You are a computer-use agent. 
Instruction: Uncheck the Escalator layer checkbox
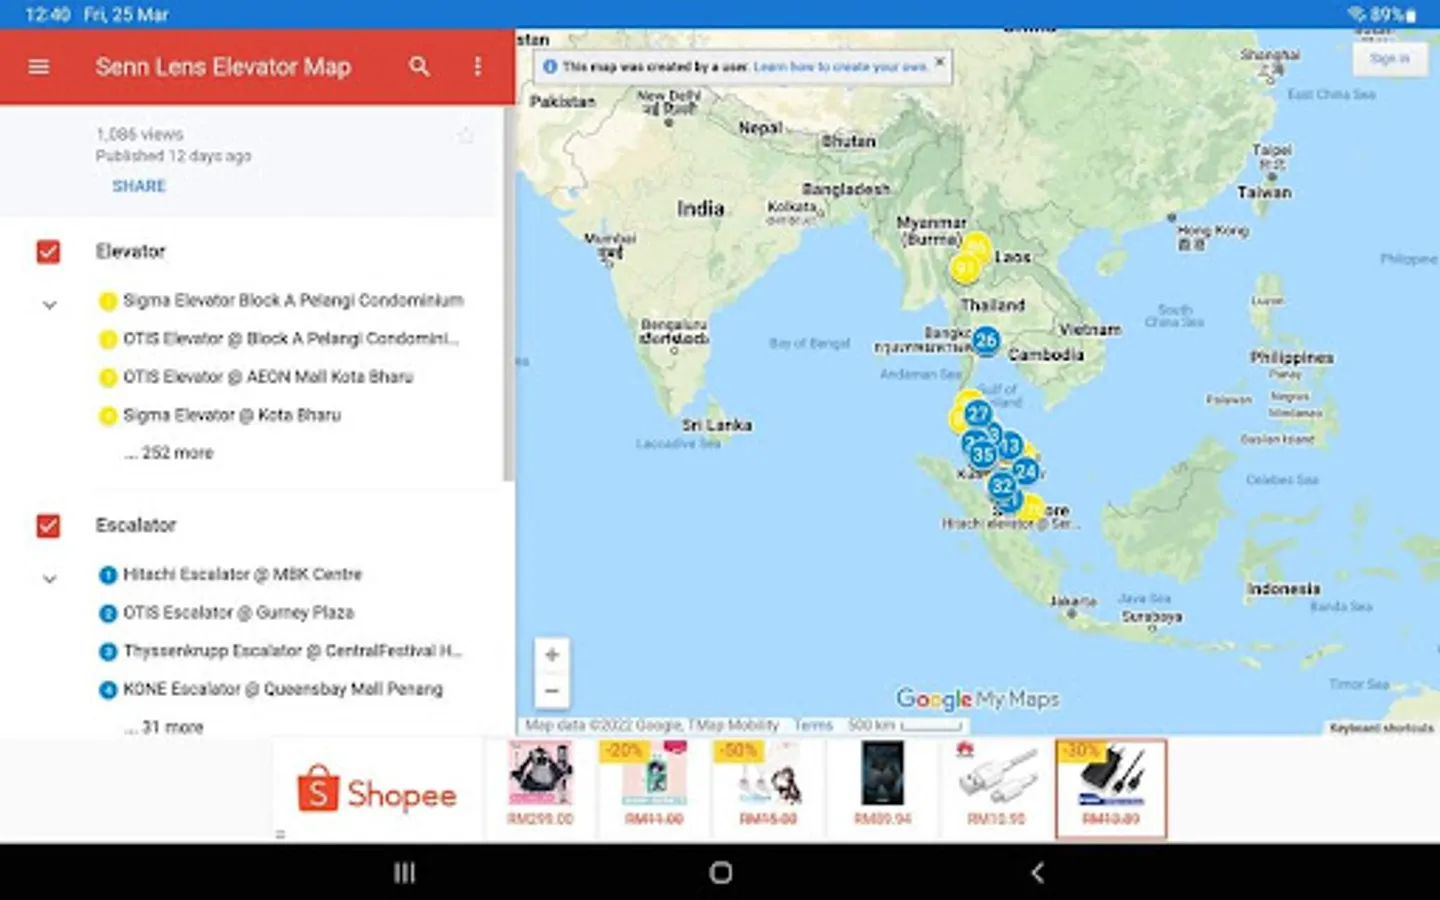tap(48, 525)
